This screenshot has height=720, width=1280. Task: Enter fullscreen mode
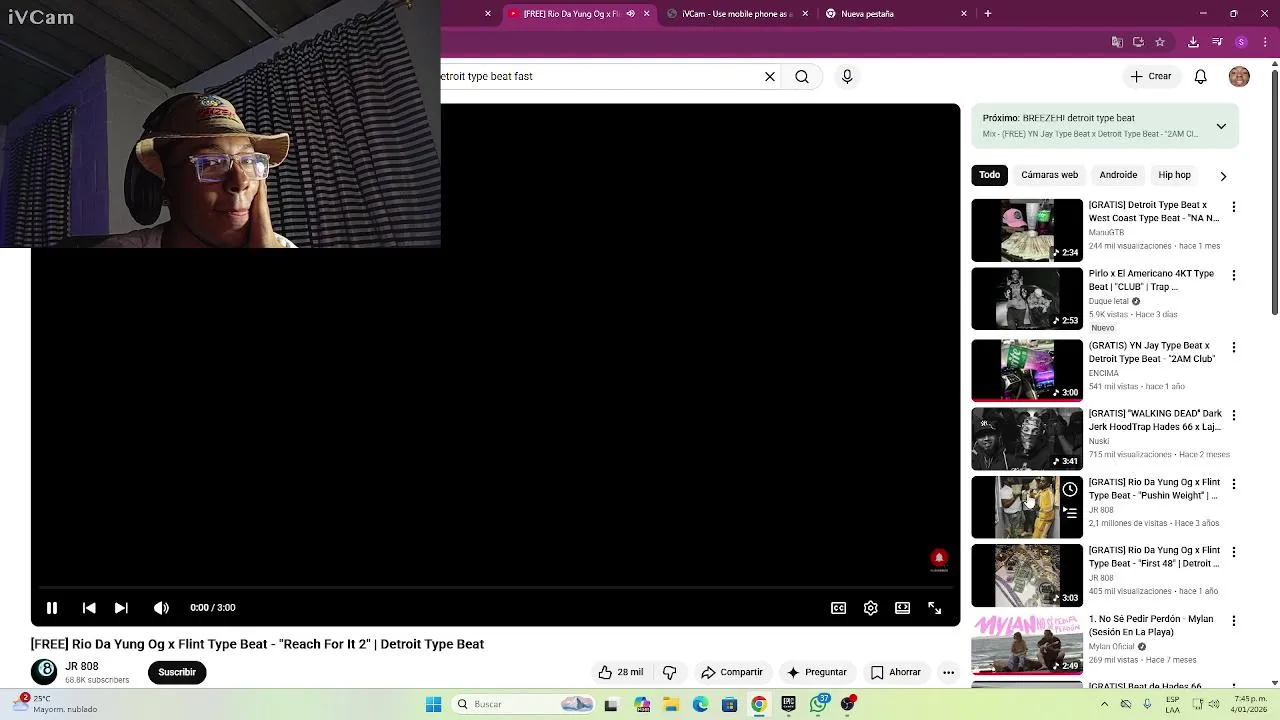[x=935, y=607]
